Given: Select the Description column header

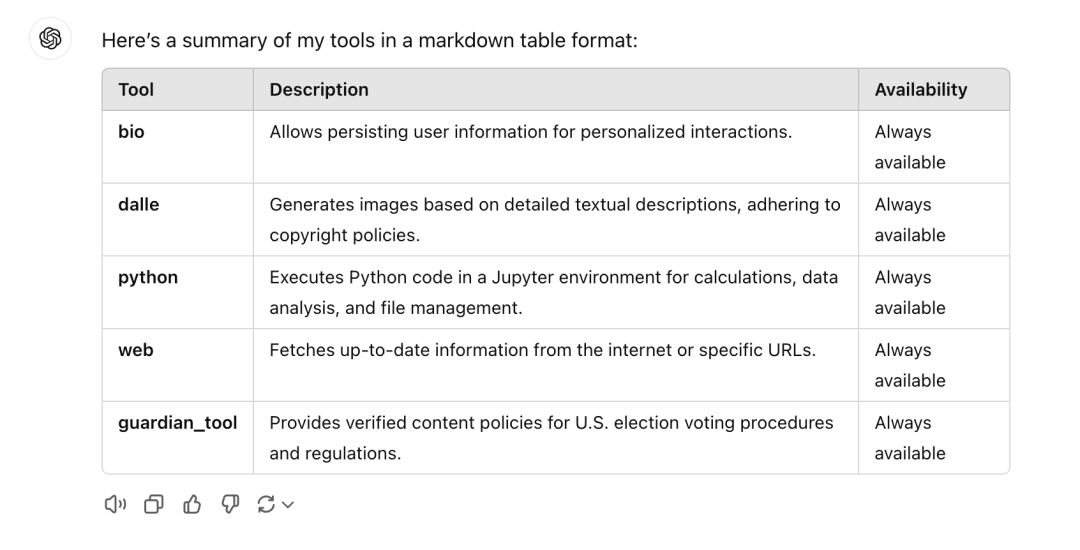Looking at the screenshot, I should (319, 89).
